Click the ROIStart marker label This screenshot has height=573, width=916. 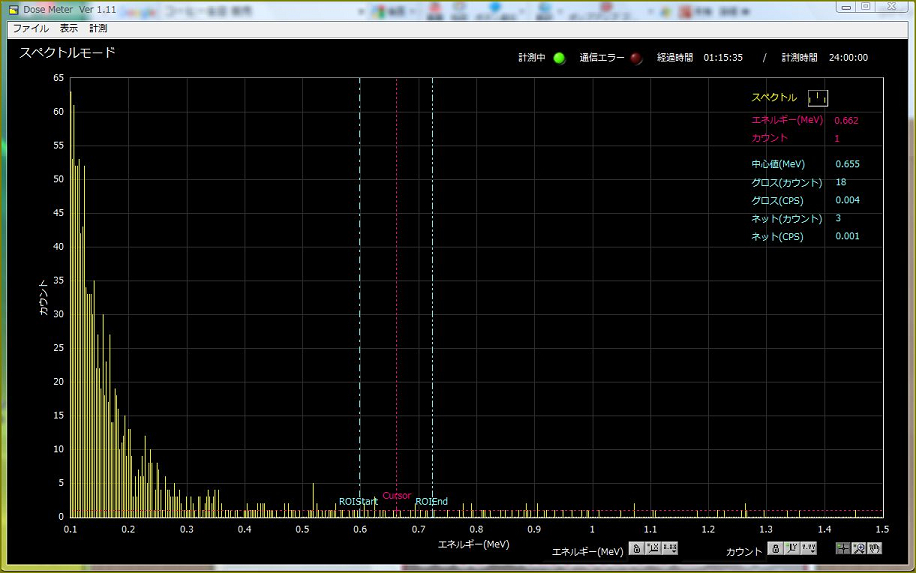coord(358,501)
